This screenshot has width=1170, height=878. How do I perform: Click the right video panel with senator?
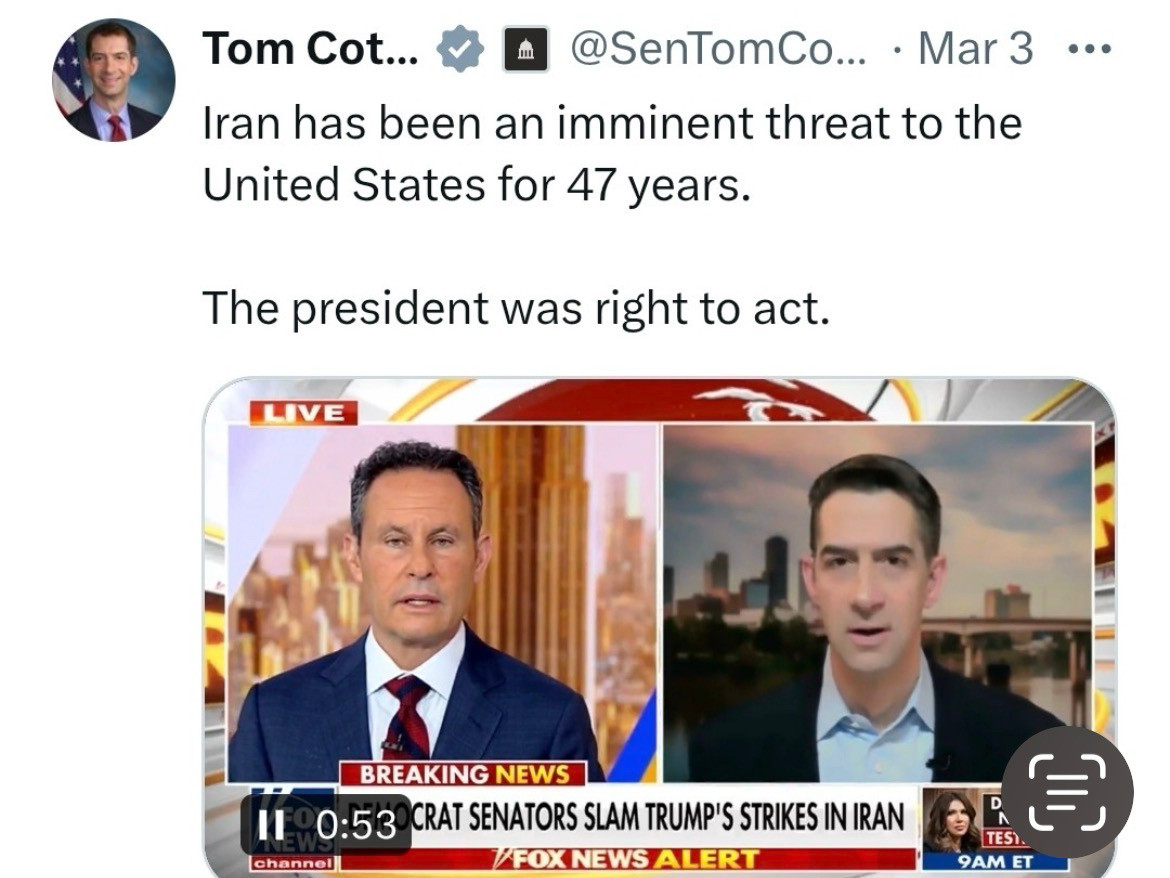tap(876, 600)
